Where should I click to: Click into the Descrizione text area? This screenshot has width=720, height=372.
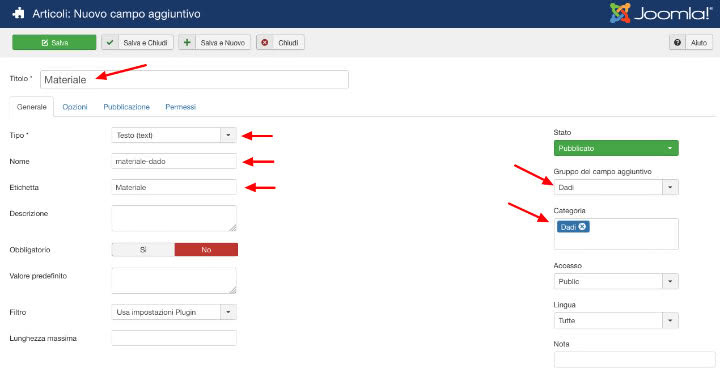coord(174,218)
